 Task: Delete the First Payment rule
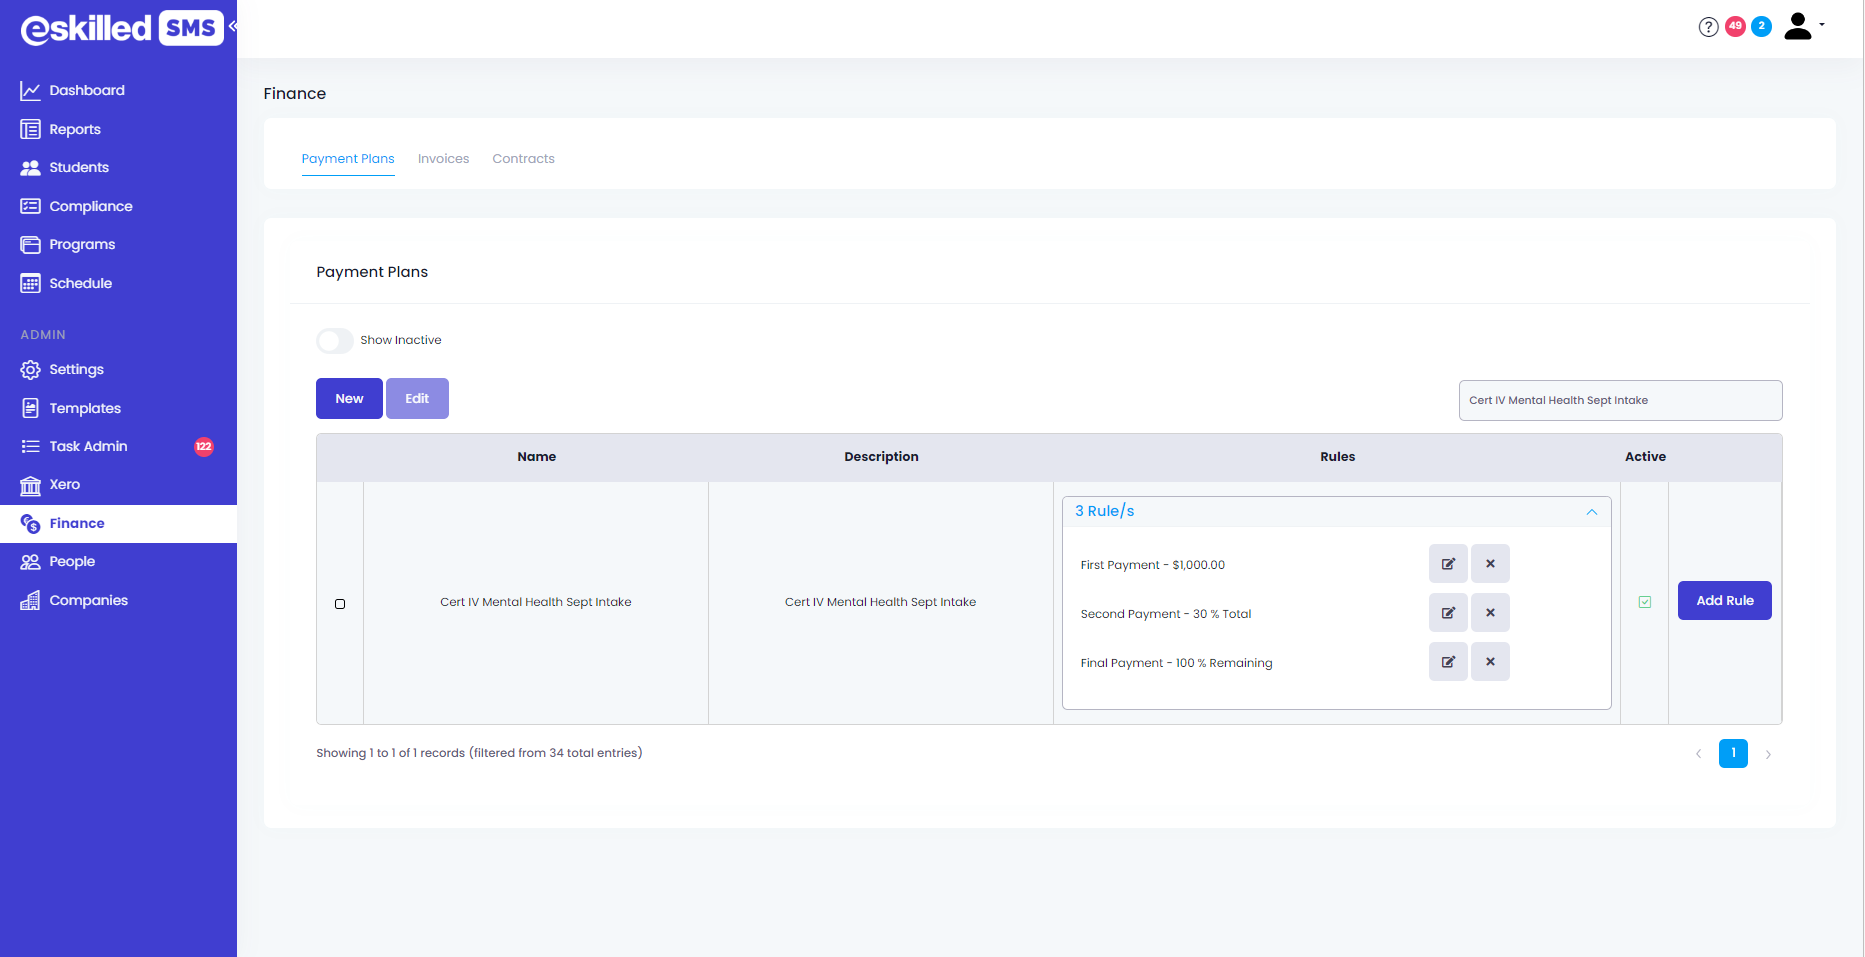(x=1490, y=564)
